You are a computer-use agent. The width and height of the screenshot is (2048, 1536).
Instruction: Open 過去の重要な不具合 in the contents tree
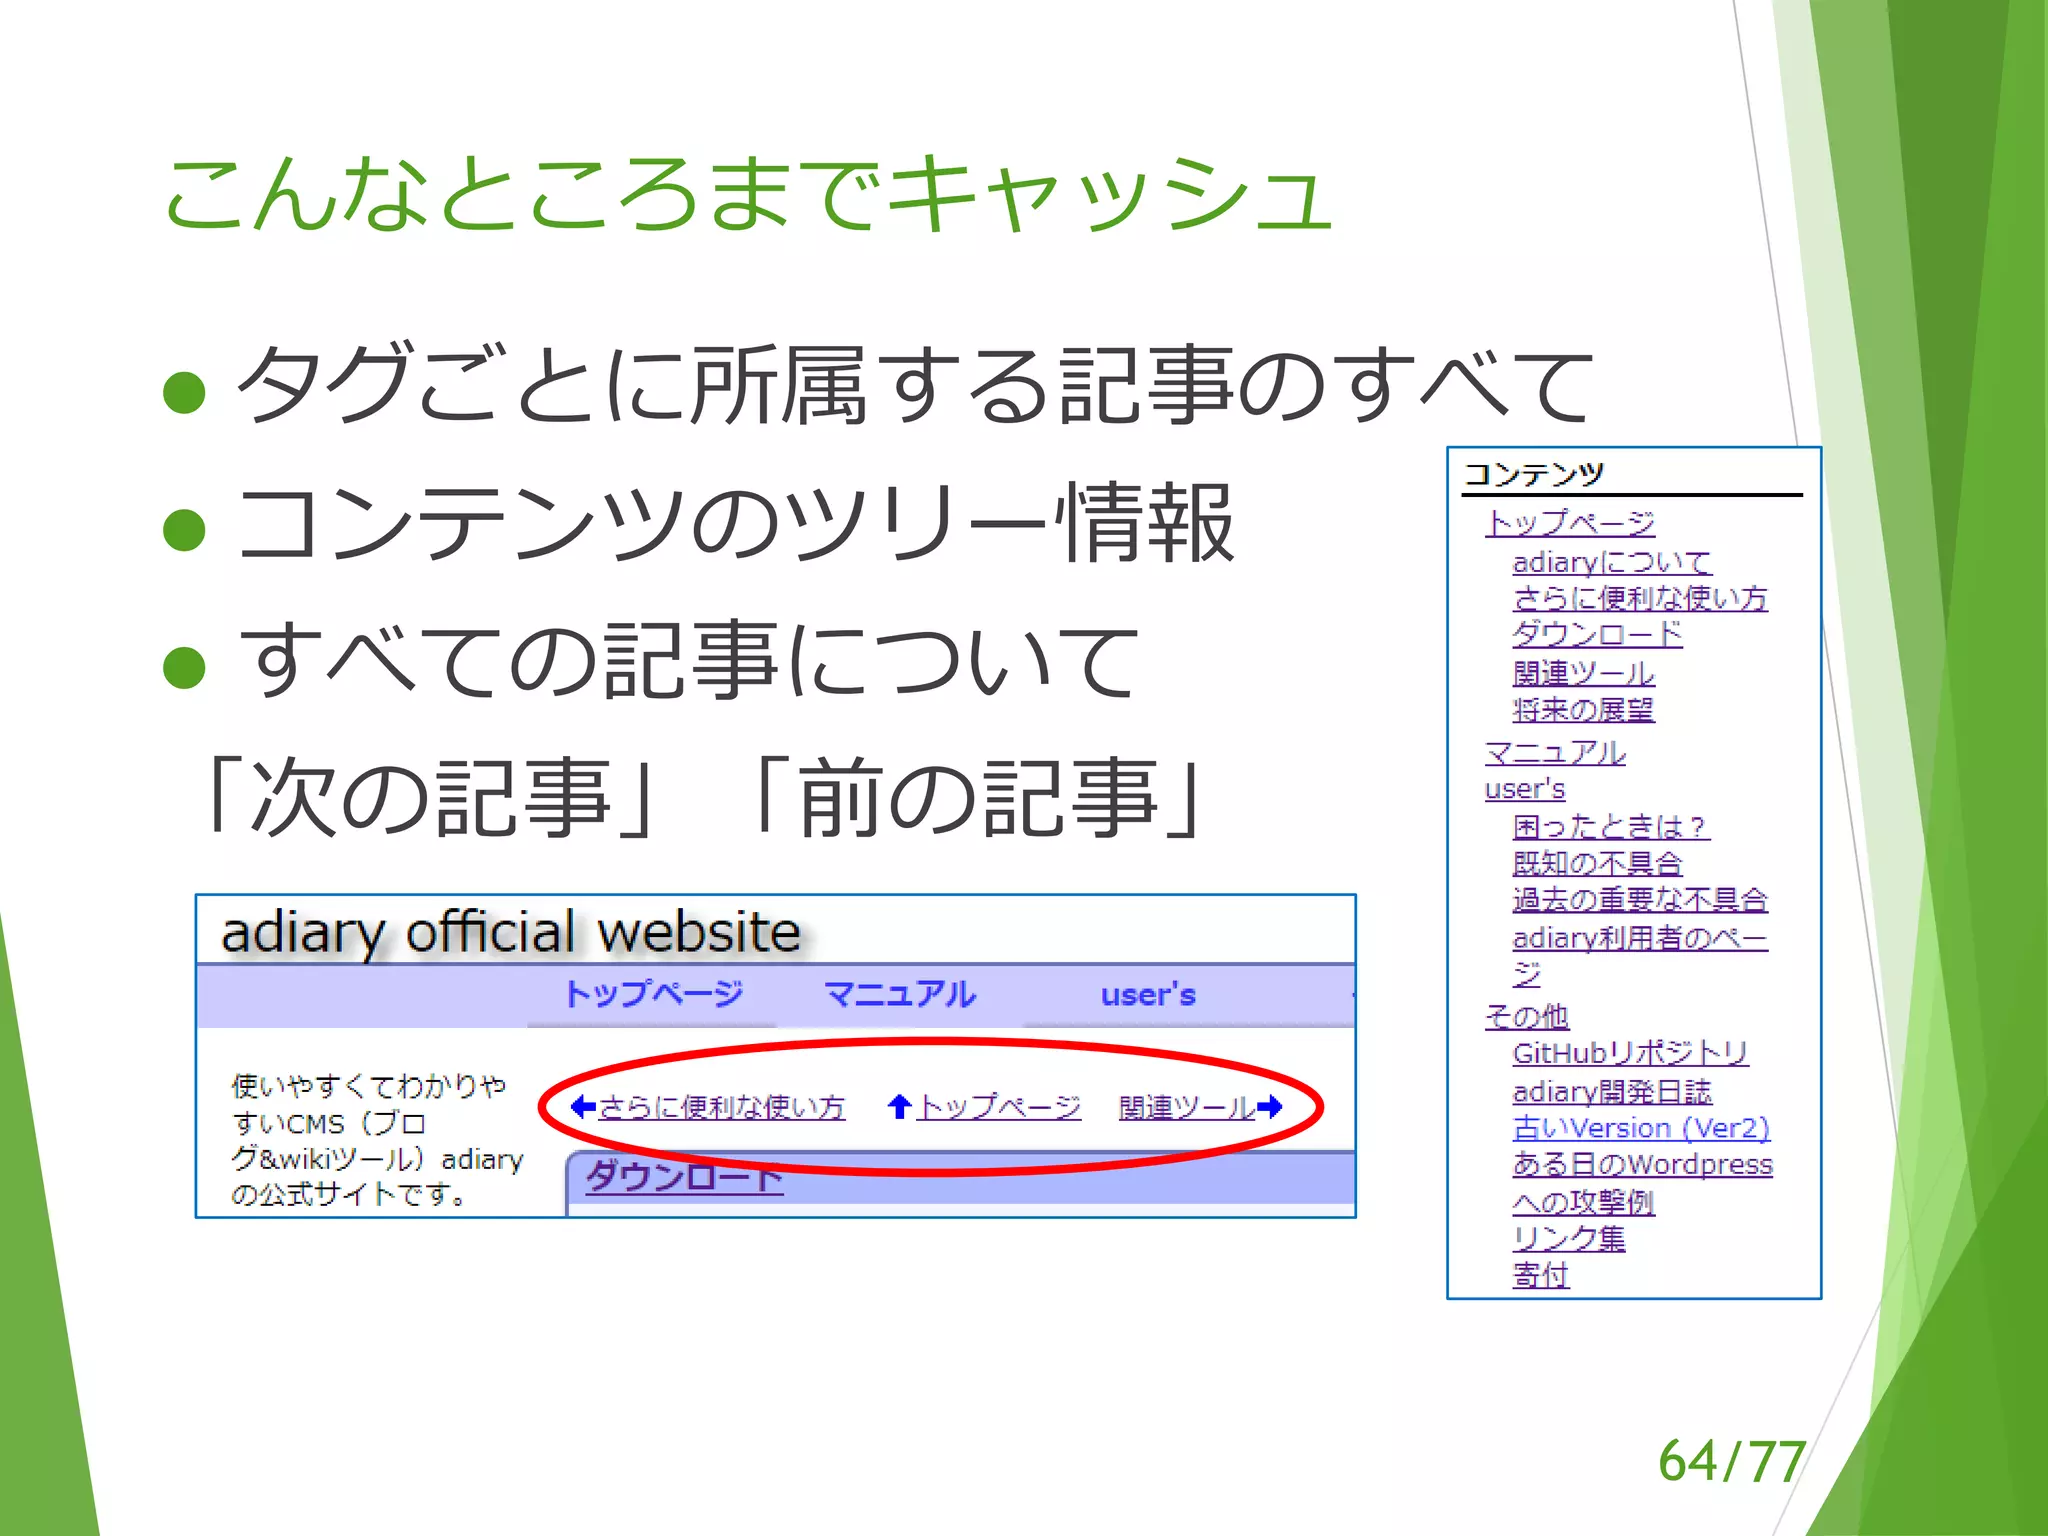click(1640, 899)
